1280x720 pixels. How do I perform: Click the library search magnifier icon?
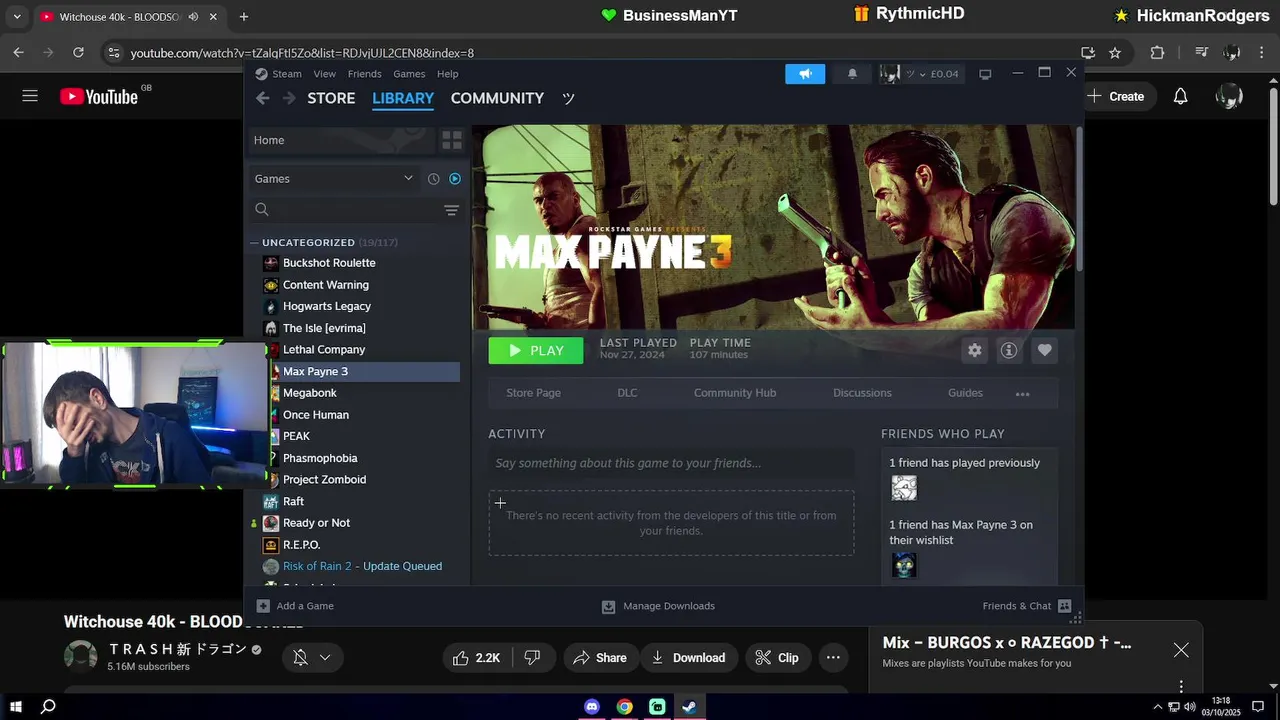pos(262,210)
